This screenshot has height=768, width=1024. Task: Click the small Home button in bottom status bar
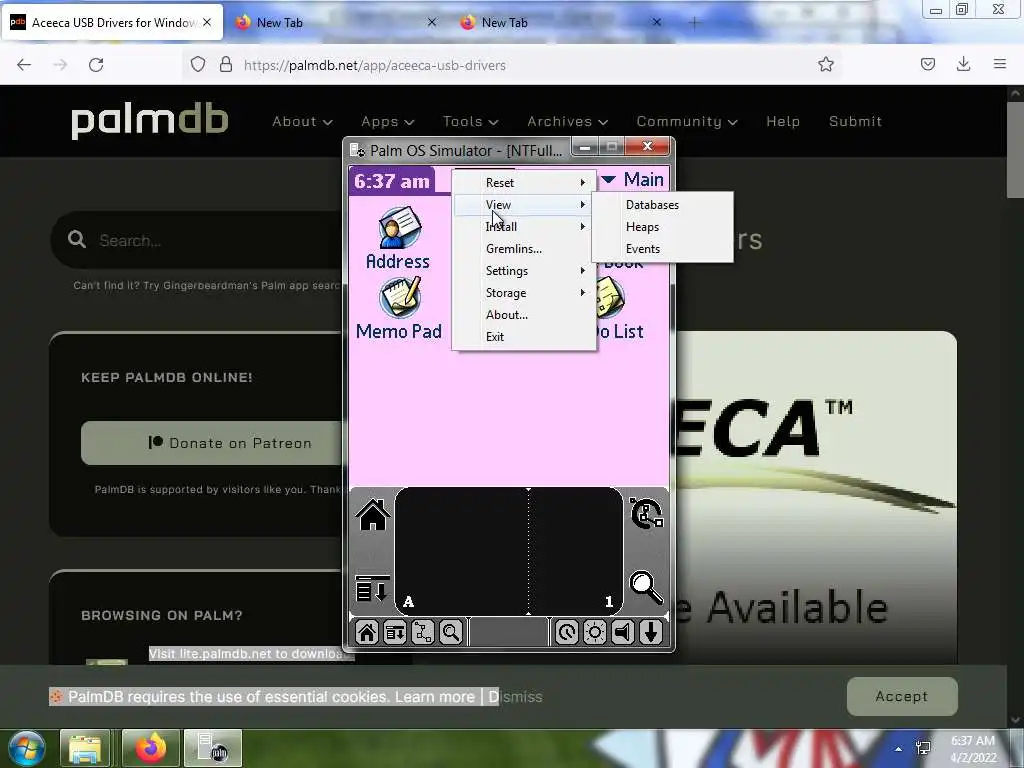367,632
